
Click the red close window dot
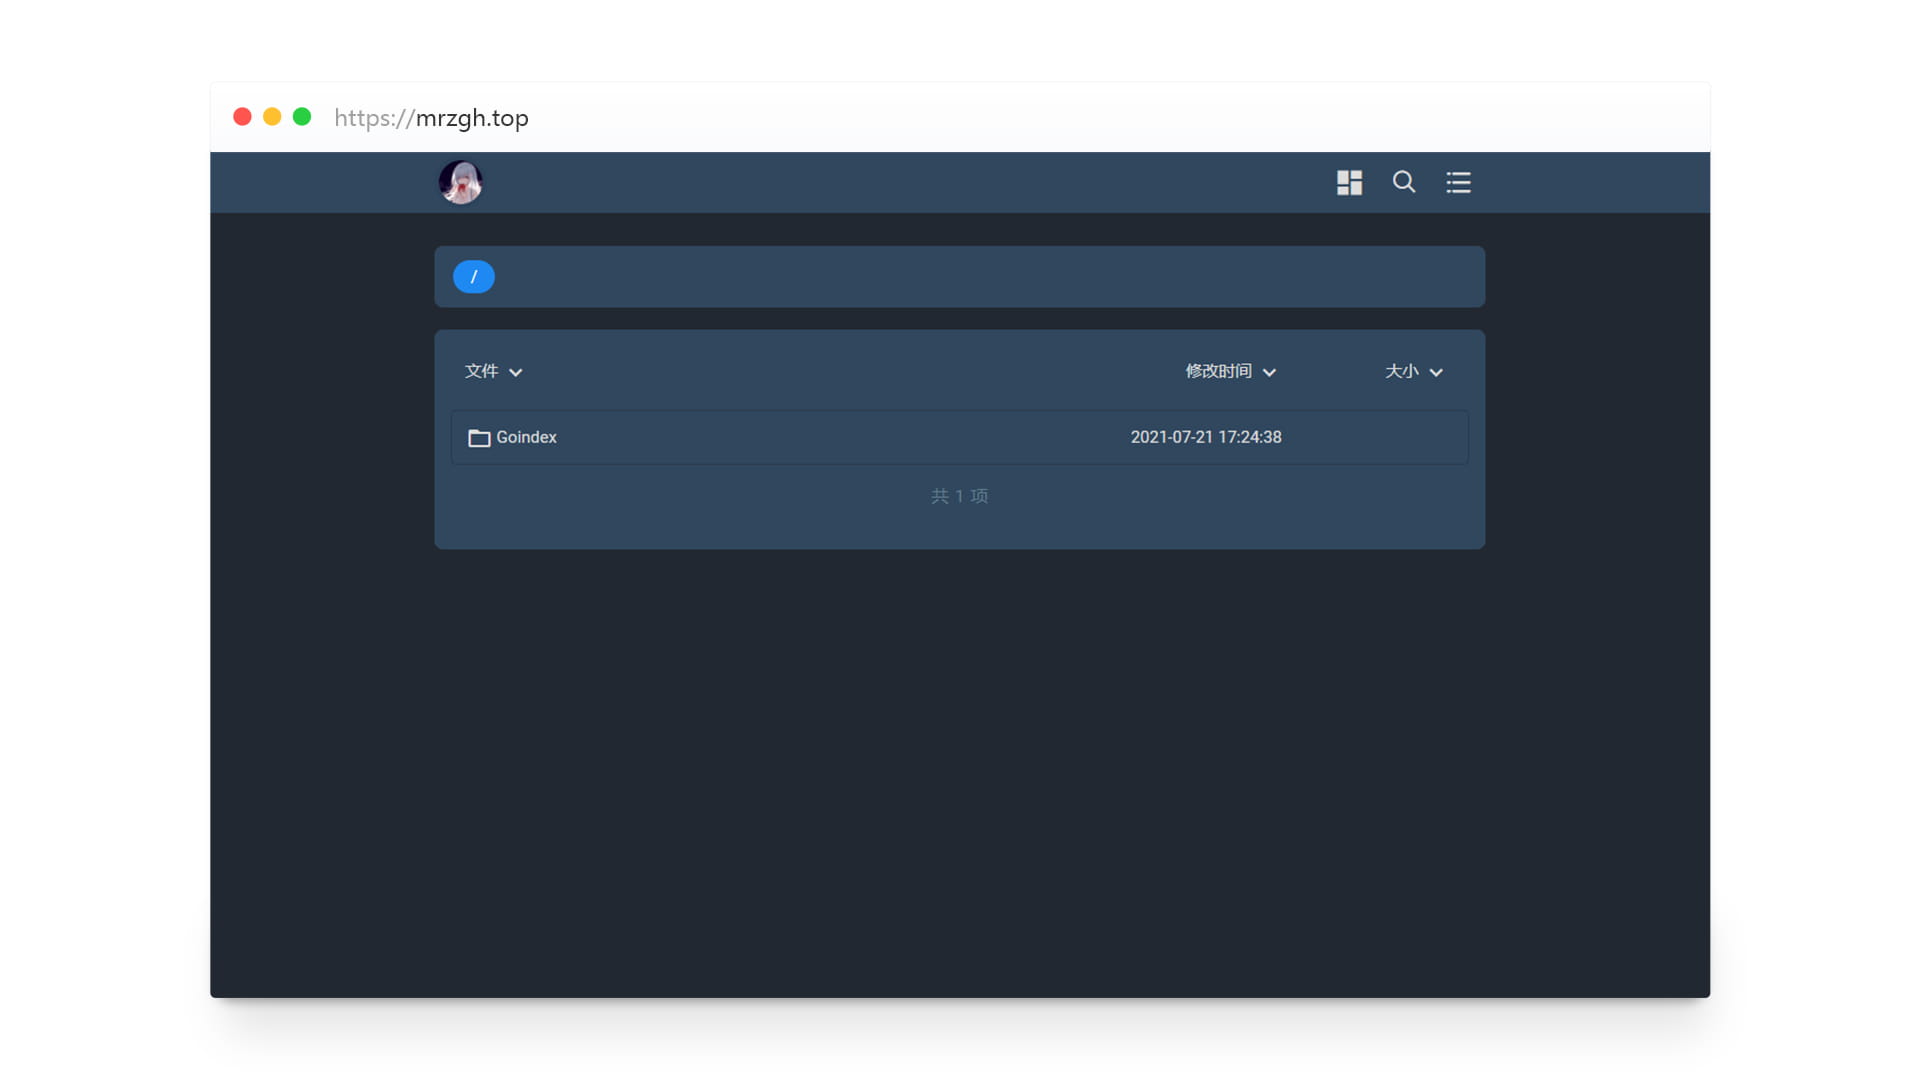coord(242,117)
